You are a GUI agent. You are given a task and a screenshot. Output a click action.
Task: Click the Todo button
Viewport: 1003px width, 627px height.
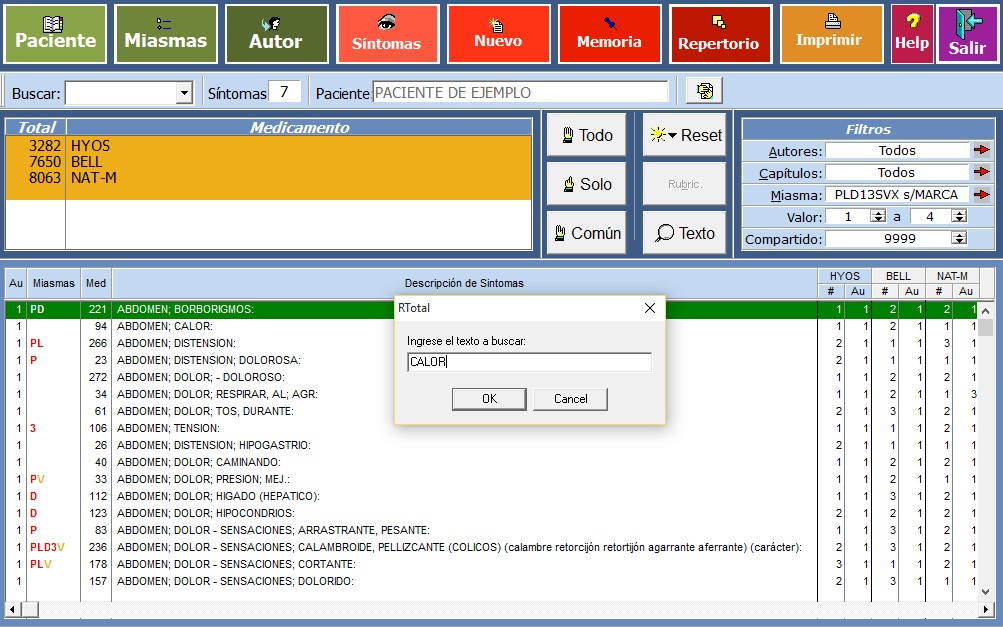pos(586,135)
